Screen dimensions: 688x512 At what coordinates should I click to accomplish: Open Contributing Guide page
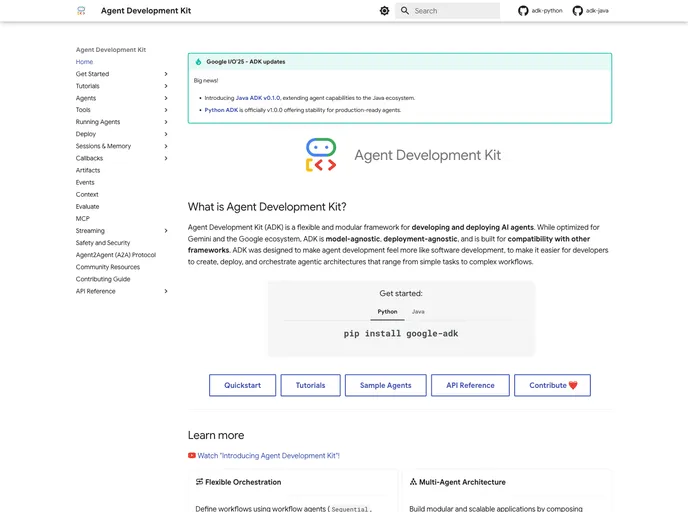pos(103,279)
